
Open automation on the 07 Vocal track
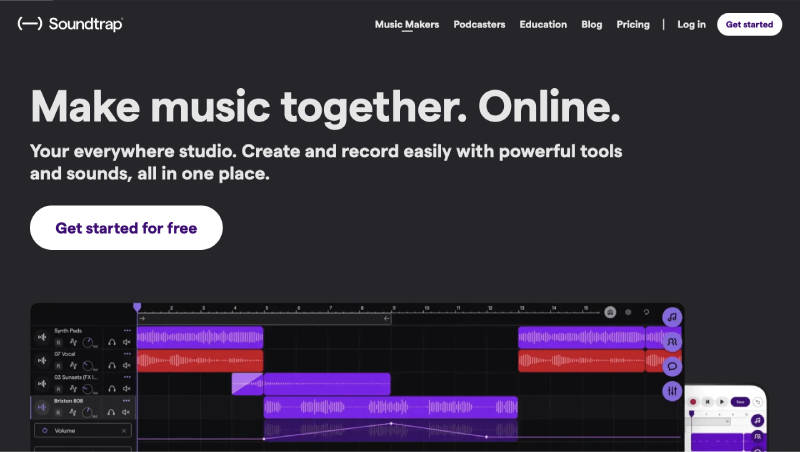pos(73,365)
